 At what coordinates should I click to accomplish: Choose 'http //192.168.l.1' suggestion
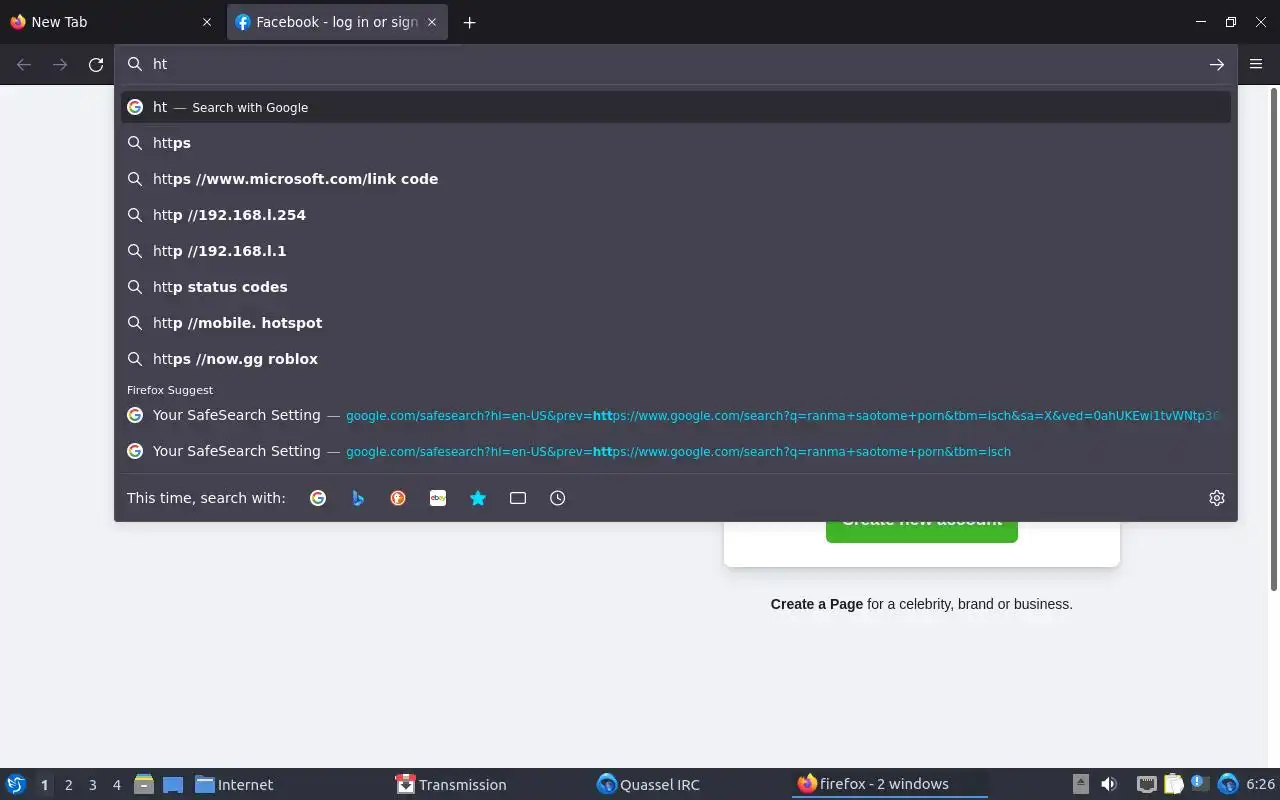click(676, 251)
